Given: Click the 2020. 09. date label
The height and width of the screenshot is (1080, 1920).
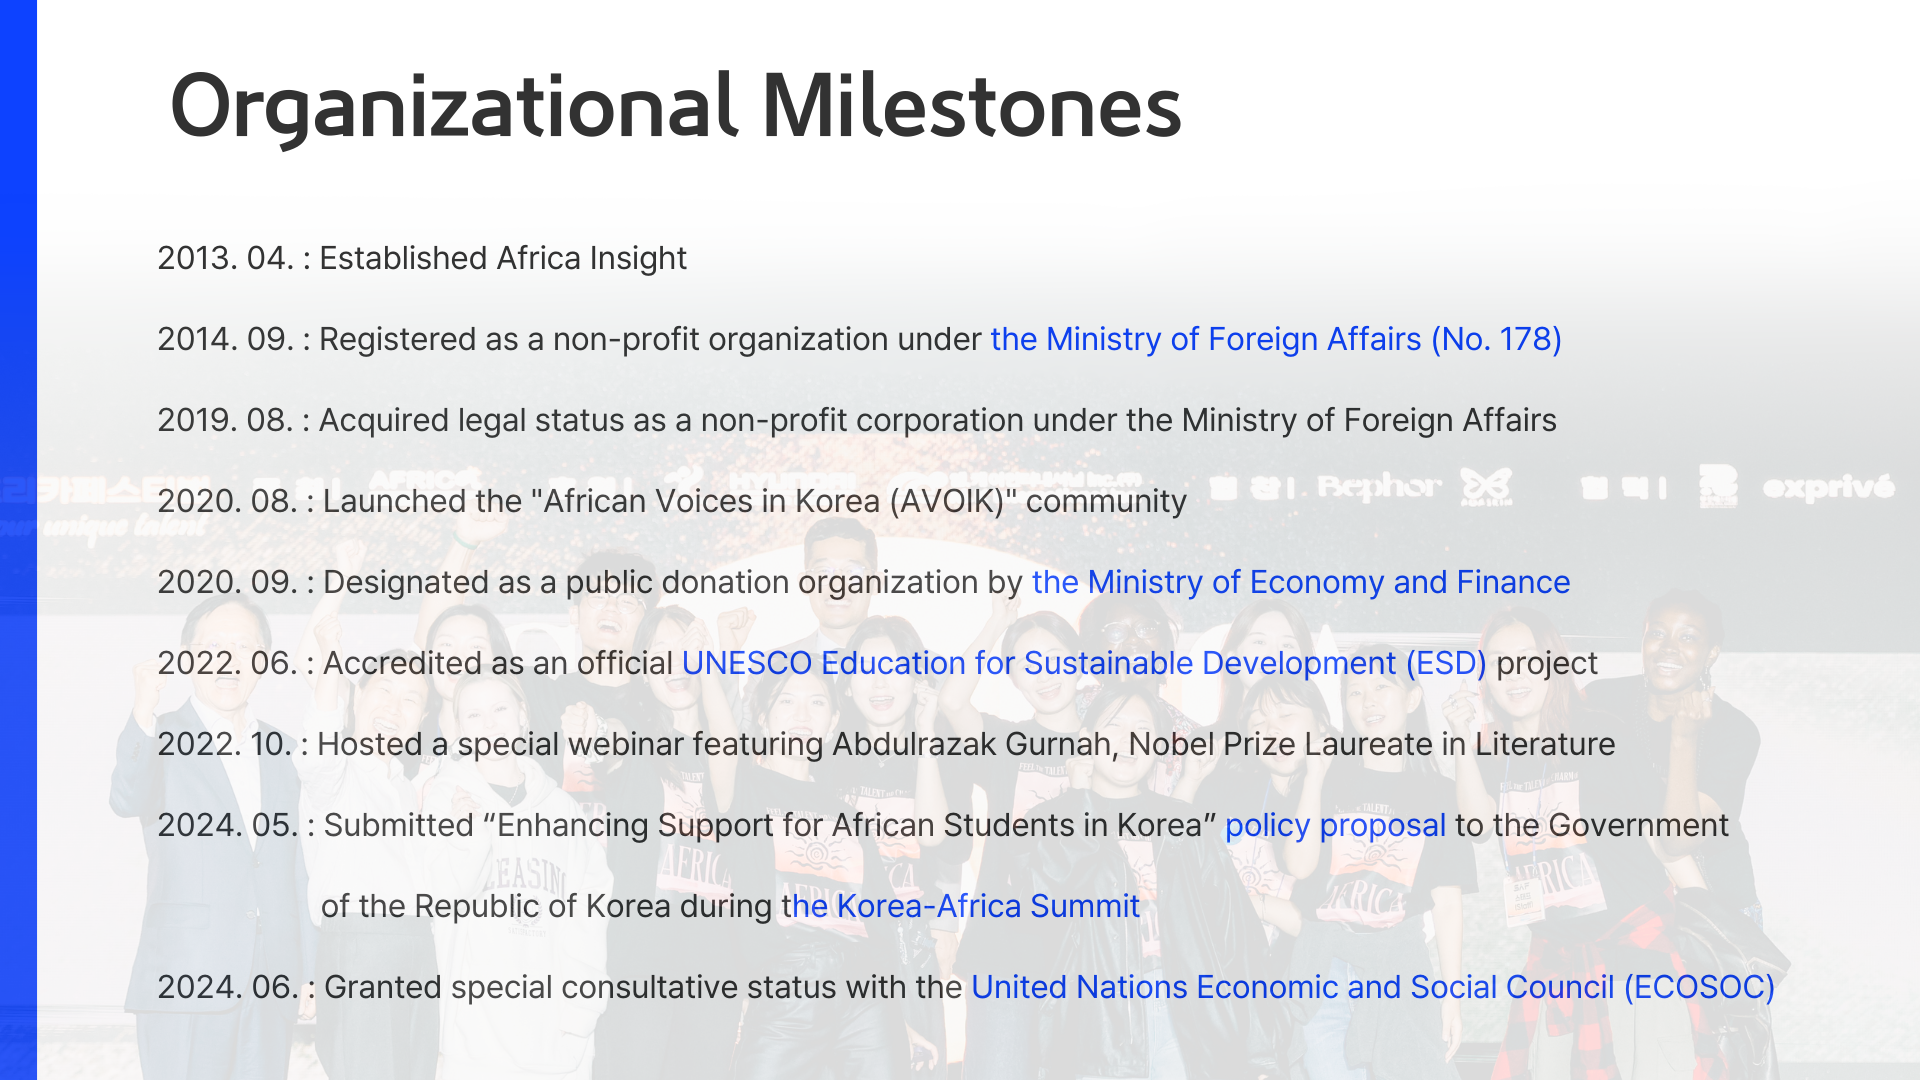Looking at the screenshot, I should (228, 583).
